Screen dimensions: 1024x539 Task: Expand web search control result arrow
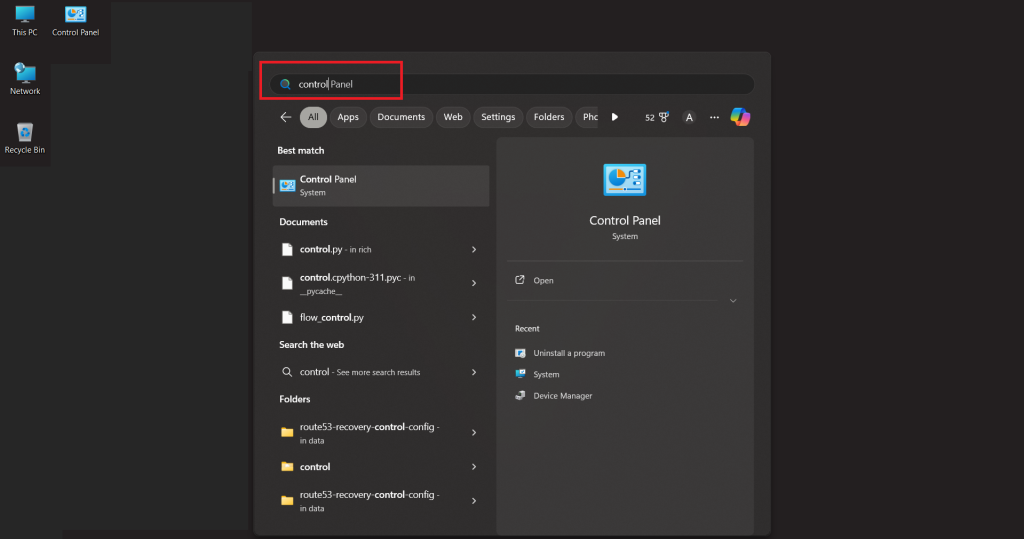[474, 372]
